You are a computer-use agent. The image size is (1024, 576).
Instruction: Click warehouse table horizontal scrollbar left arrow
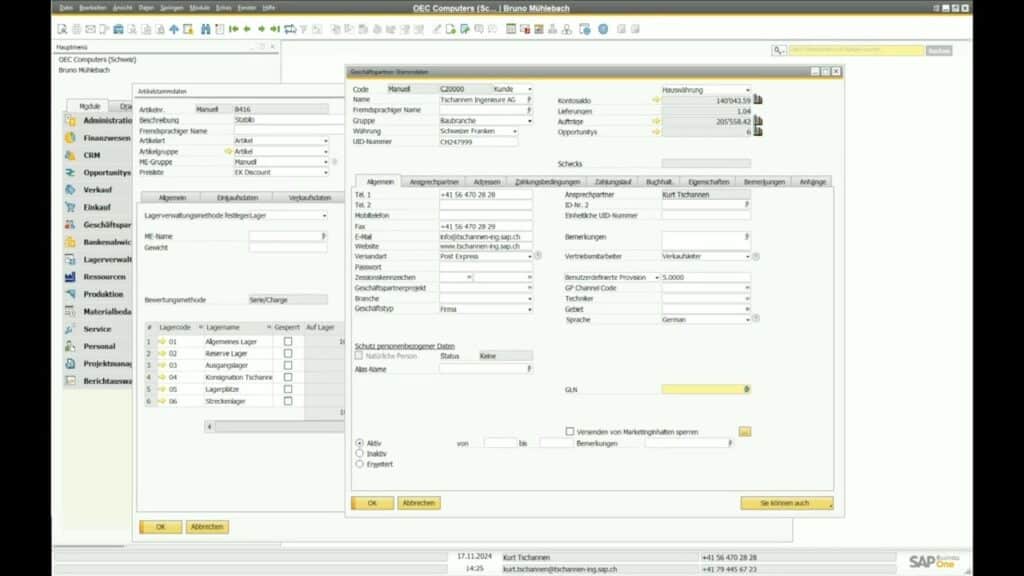click(x=210, y=427)
